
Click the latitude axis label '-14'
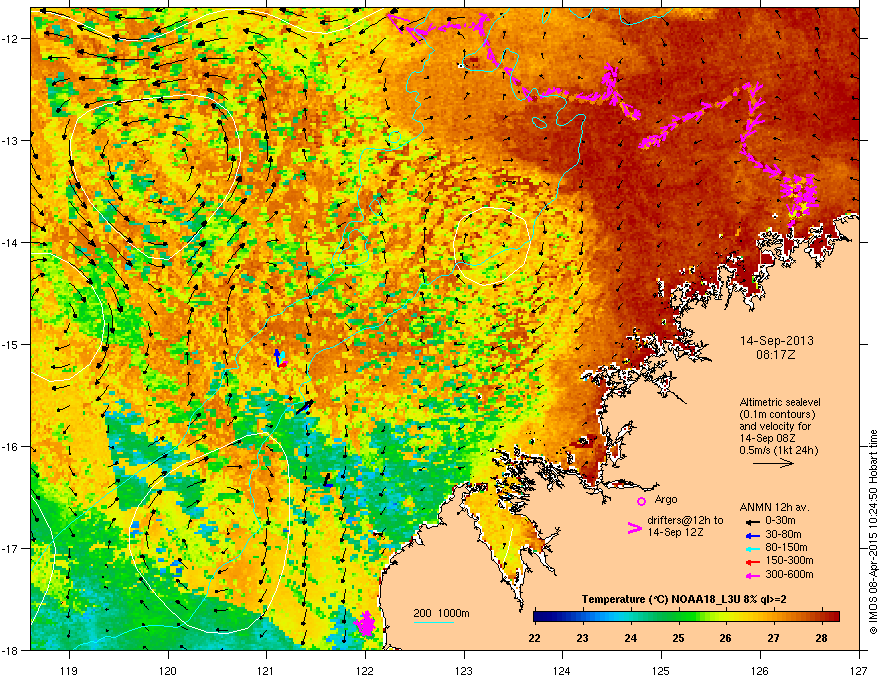click(11, 242)
